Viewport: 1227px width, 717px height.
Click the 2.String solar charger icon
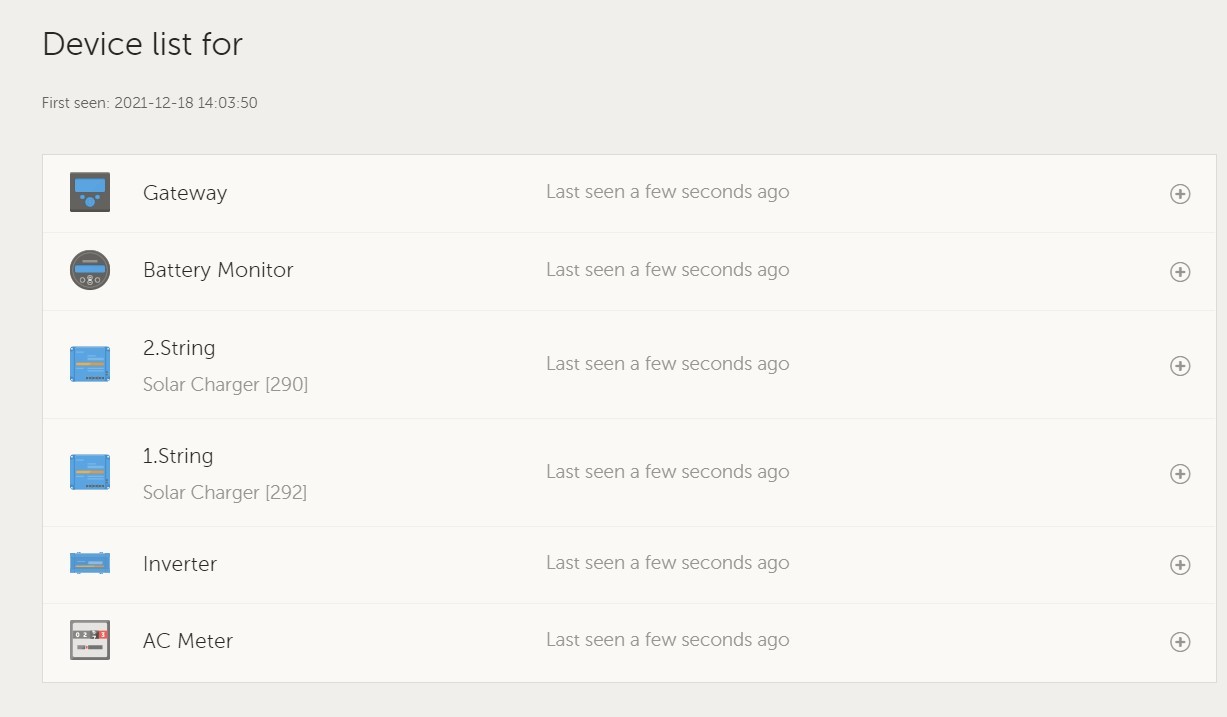[90, 364]
